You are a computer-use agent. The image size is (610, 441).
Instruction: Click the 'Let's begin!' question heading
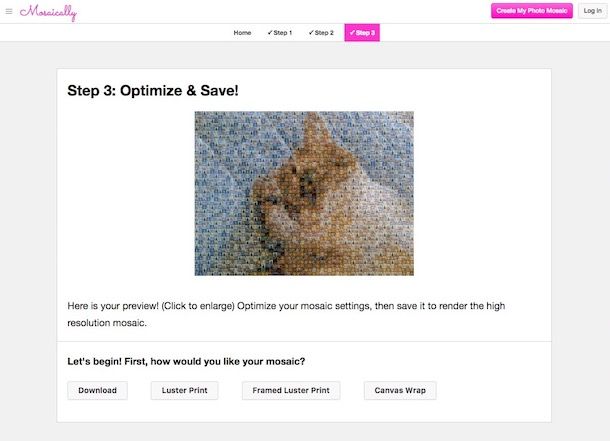click(x=186, y=362)
